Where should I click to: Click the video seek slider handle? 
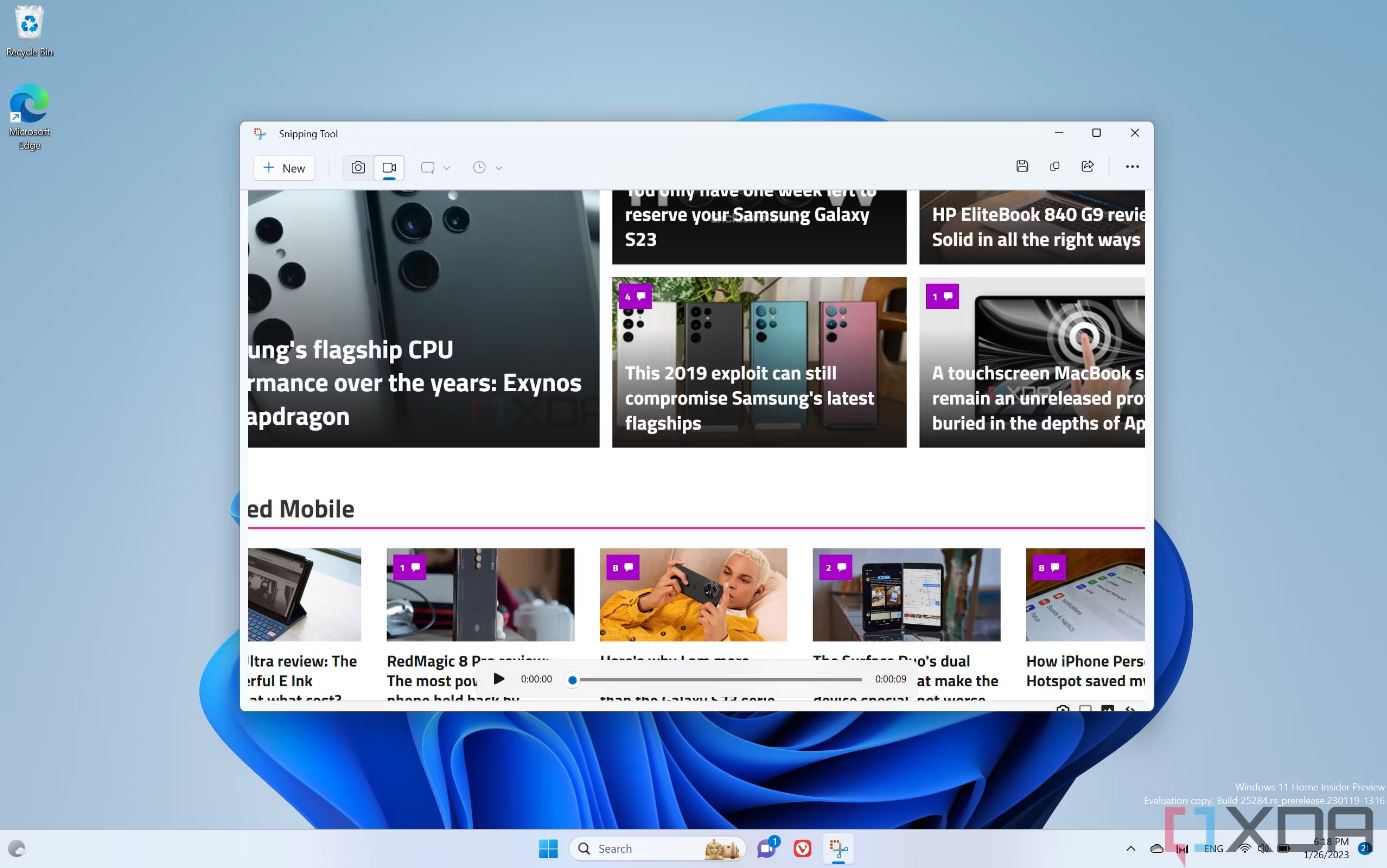pyautogui.click(x=572, y=680)
